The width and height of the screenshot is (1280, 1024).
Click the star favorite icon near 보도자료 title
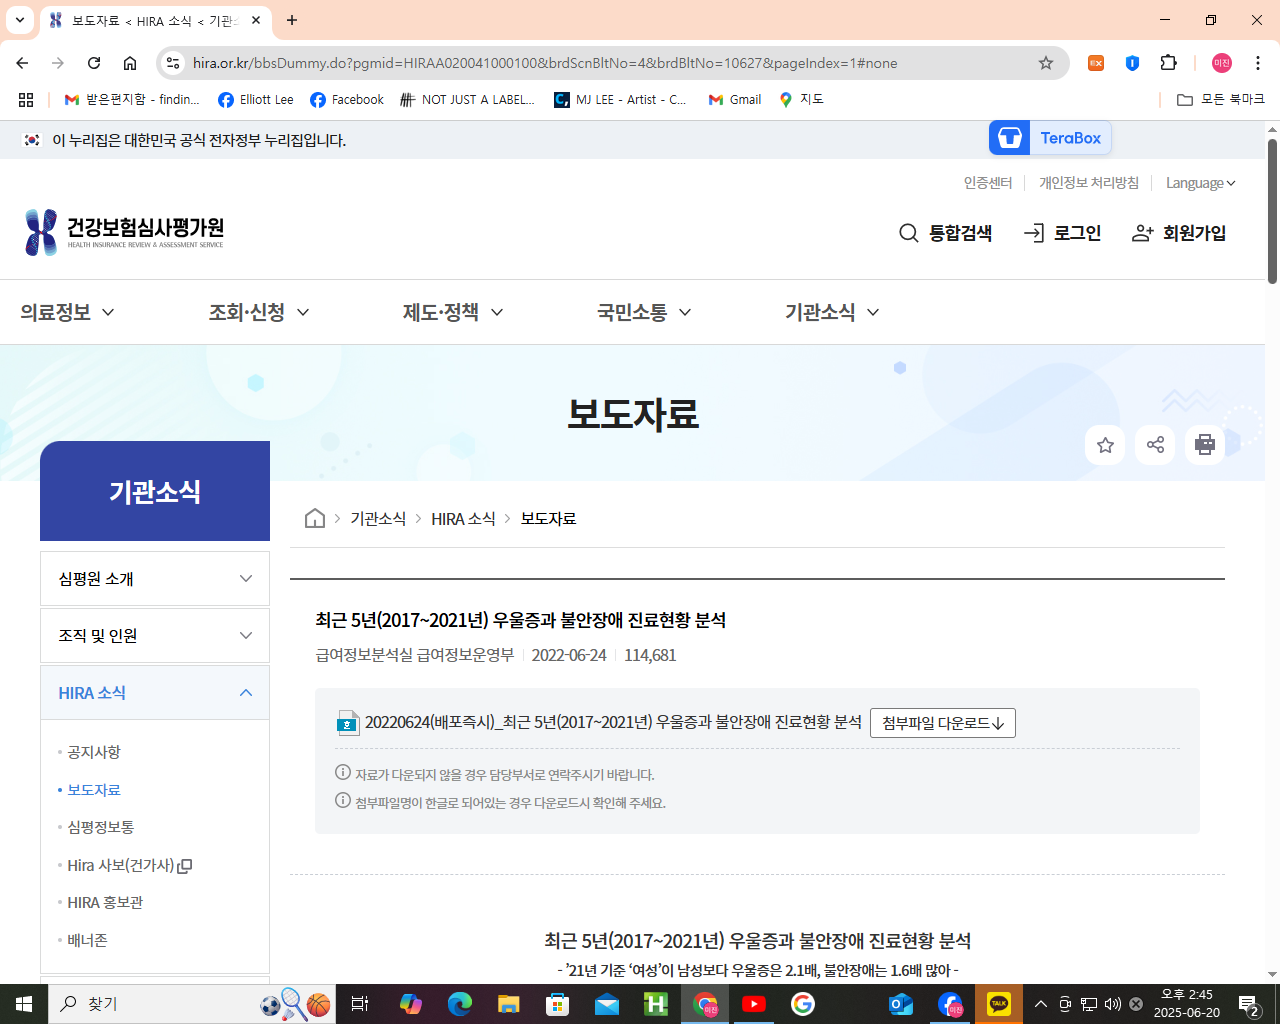tap(1104, 445)
